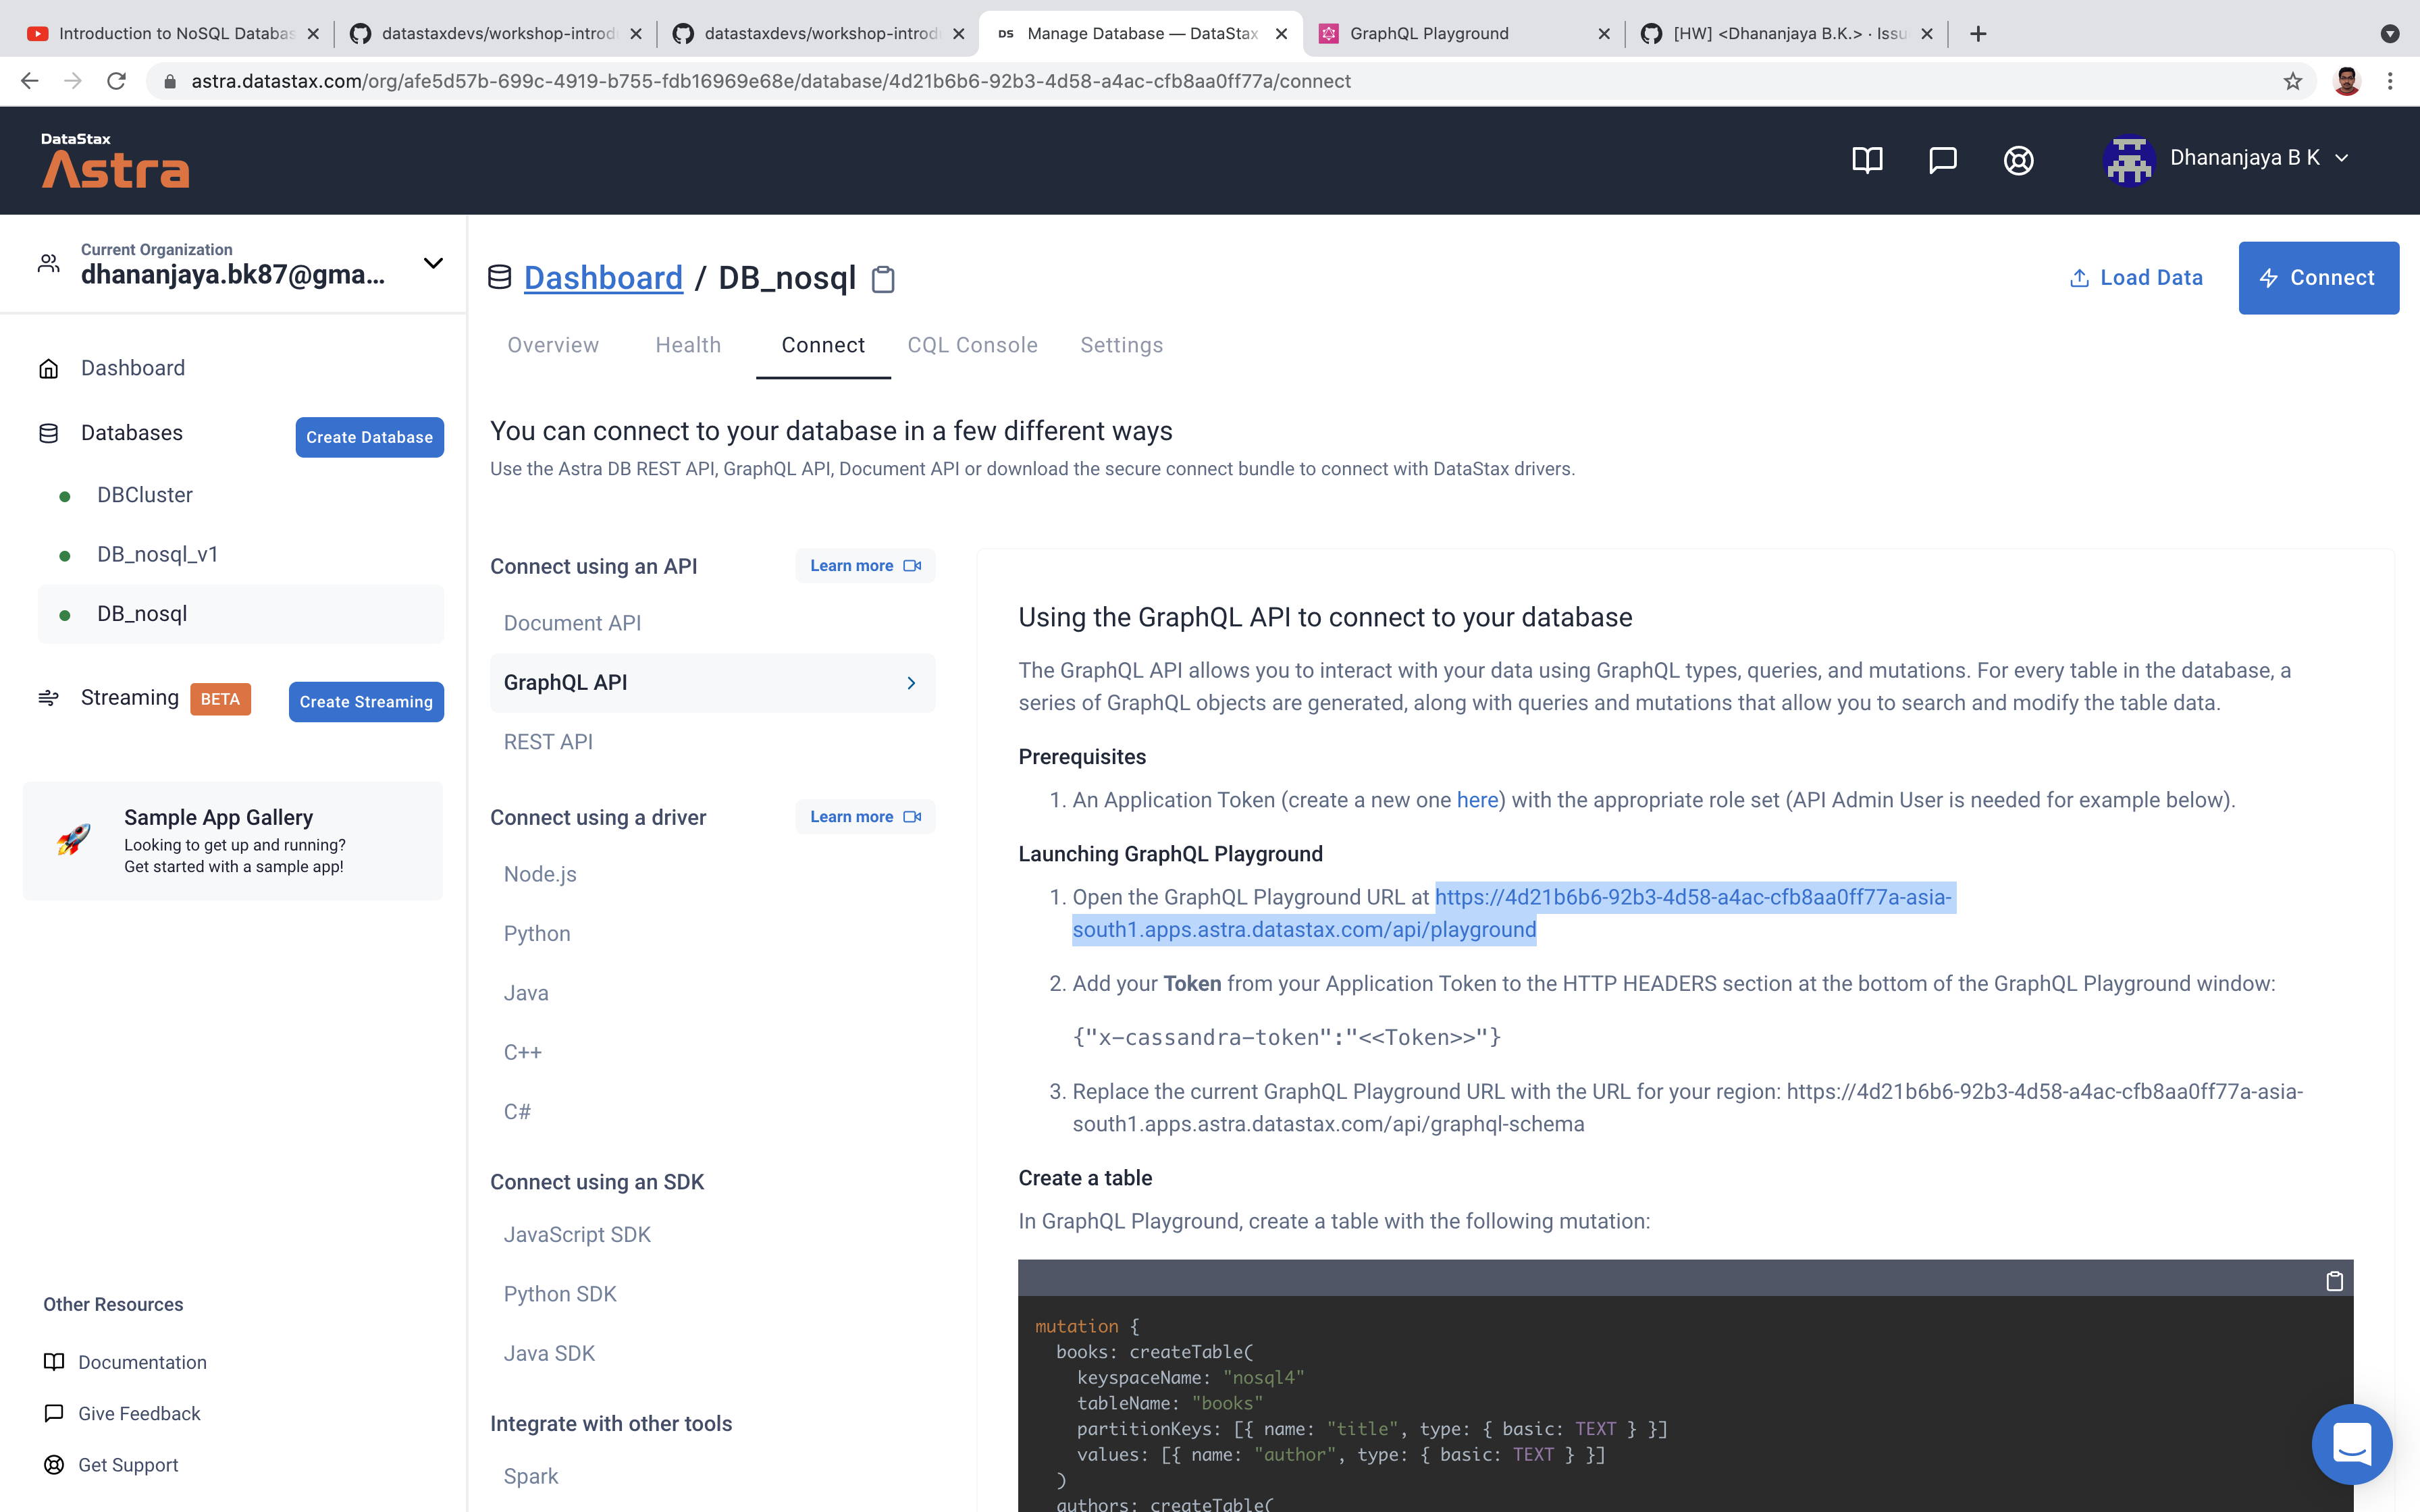Click the Create Database button
The image size is (2420, 1512).
pyautogui.click(x=369, y=437)
